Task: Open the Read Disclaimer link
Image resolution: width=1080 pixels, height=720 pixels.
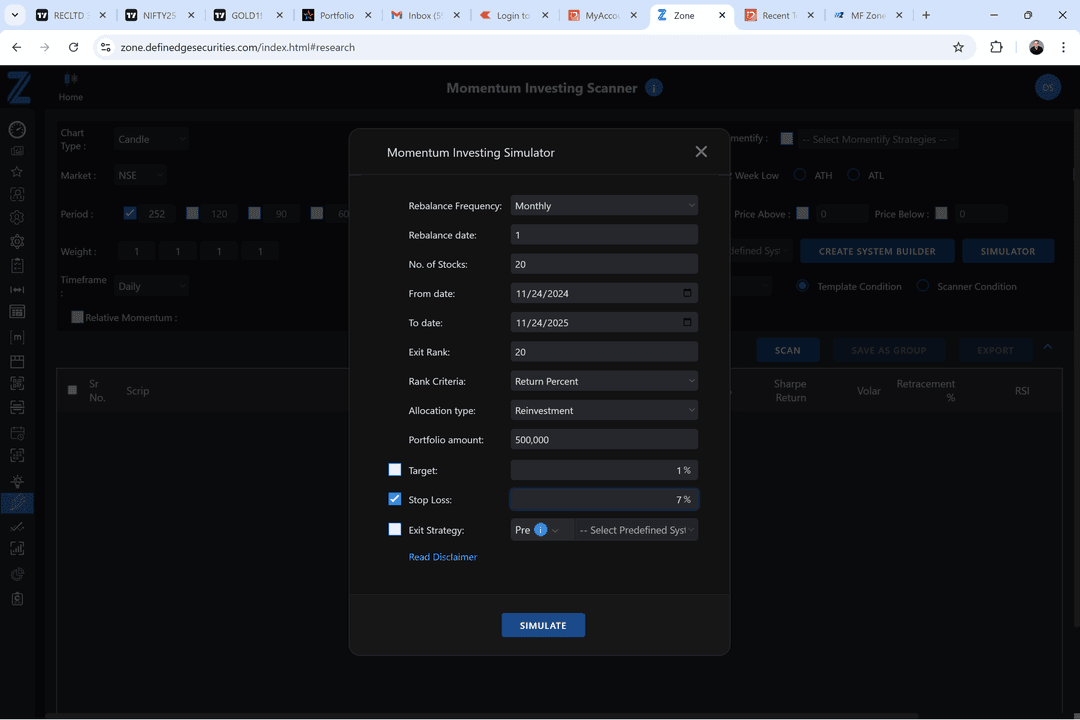Action: 443,557
